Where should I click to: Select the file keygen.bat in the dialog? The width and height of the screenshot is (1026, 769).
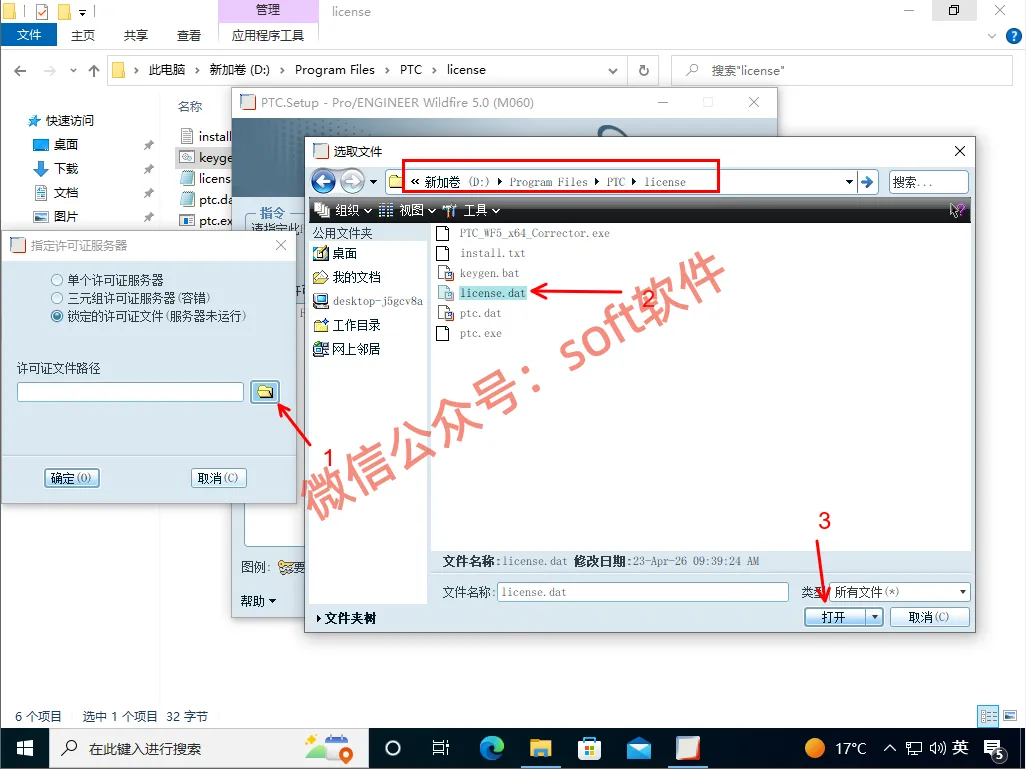pyautogui.click(x=478, y=273)
